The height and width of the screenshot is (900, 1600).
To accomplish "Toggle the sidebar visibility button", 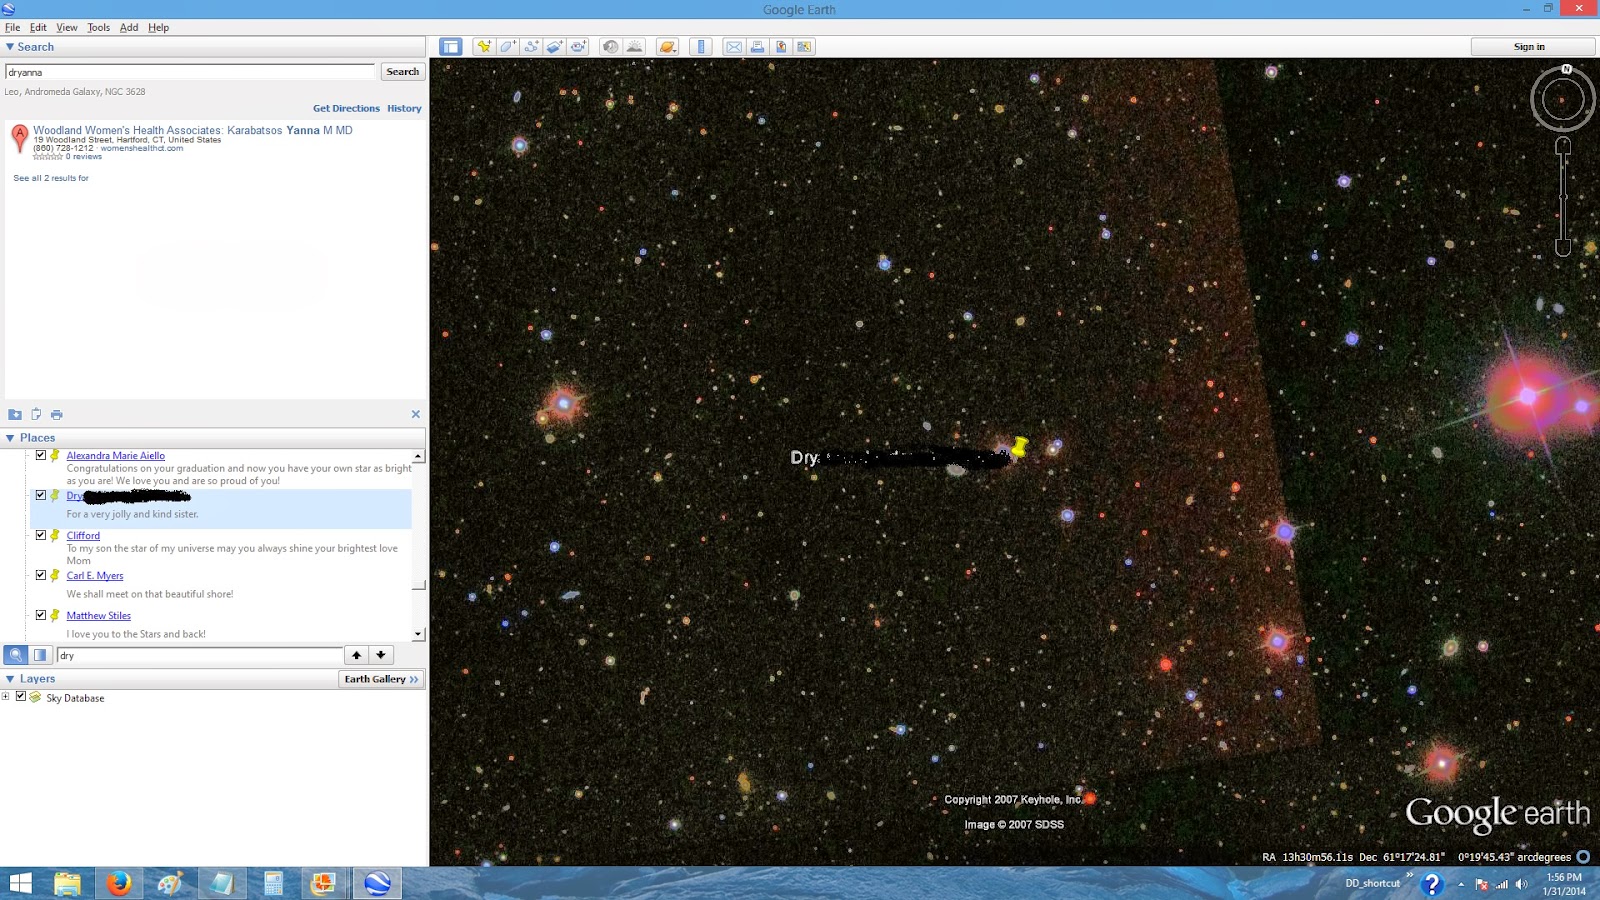I will [451, 47].
